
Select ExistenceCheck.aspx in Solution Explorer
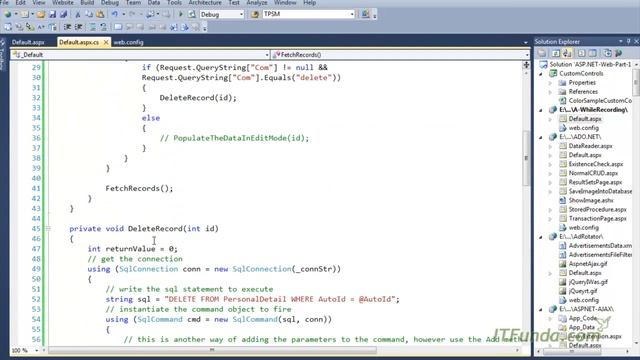coord(596,164)
